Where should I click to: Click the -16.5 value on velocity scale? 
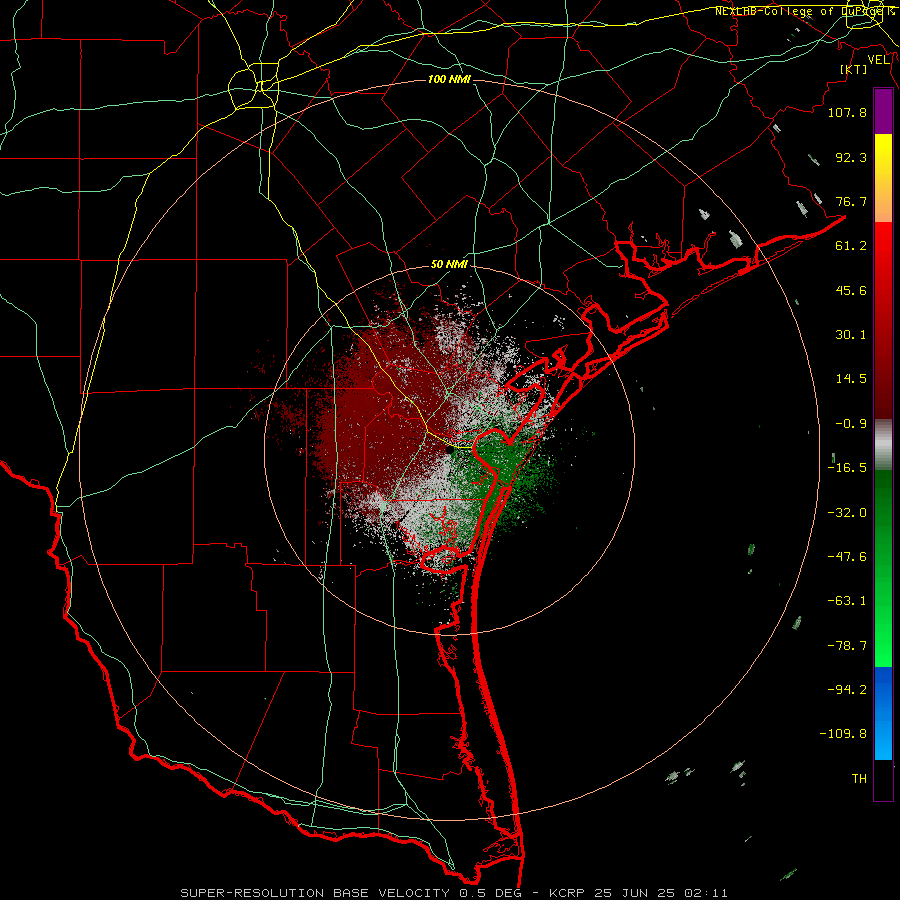pyautogui.click(x=847, y=468)
